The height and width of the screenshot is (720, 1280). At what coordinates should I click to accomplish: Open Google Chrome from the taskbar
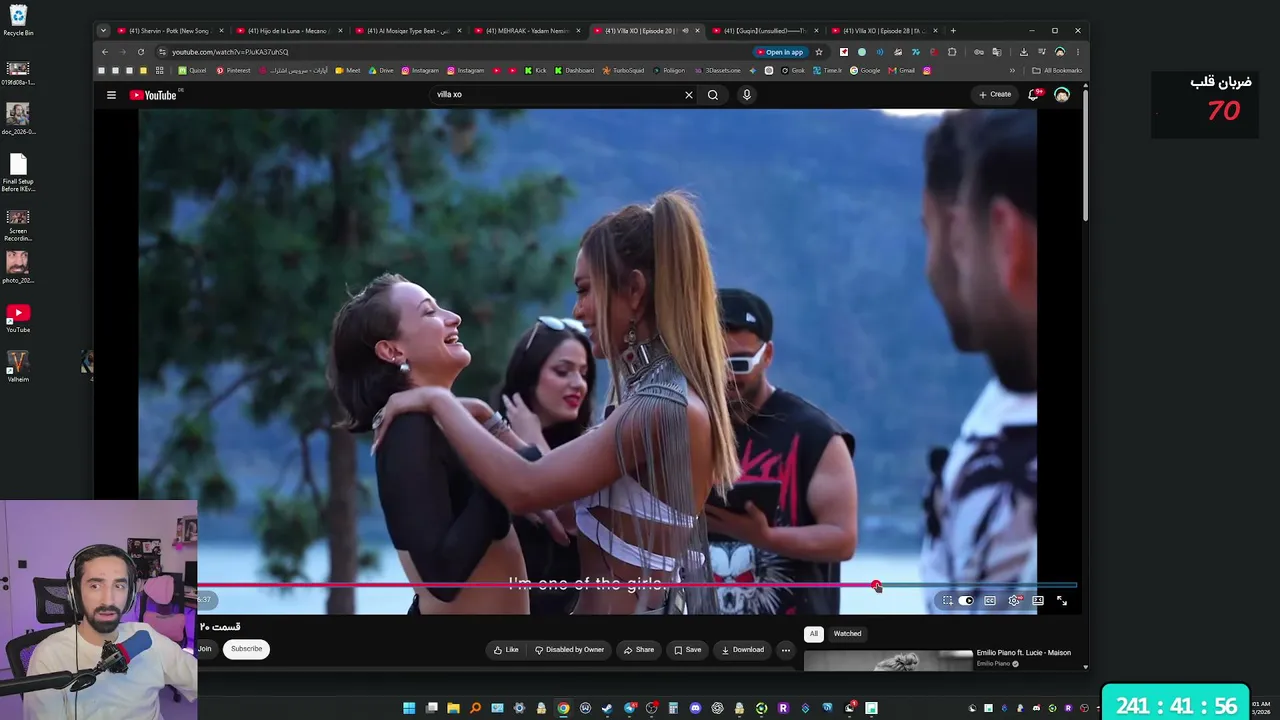tap(563, 709)
